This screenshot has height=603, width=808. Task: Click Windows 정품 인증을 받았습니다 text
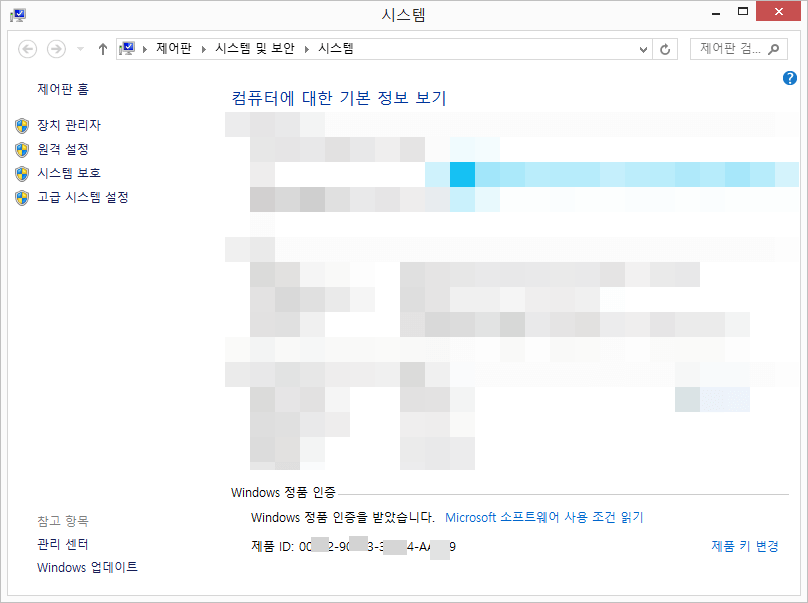pos(343,517)
